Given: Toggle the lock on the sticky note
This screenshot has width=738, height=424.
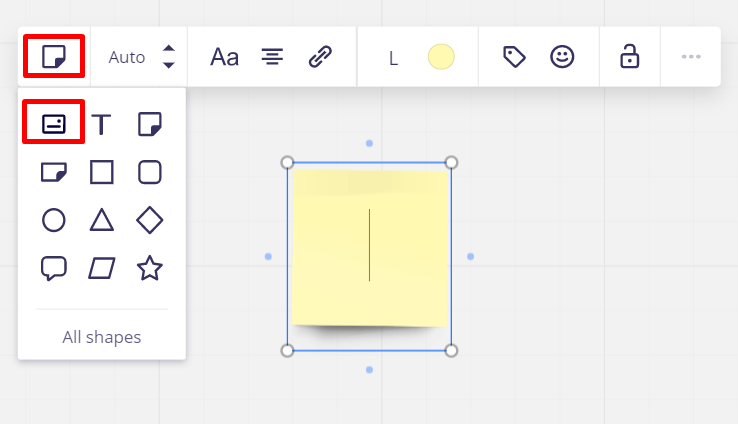Looking at the screenshot, I should [x=630, y=57].
